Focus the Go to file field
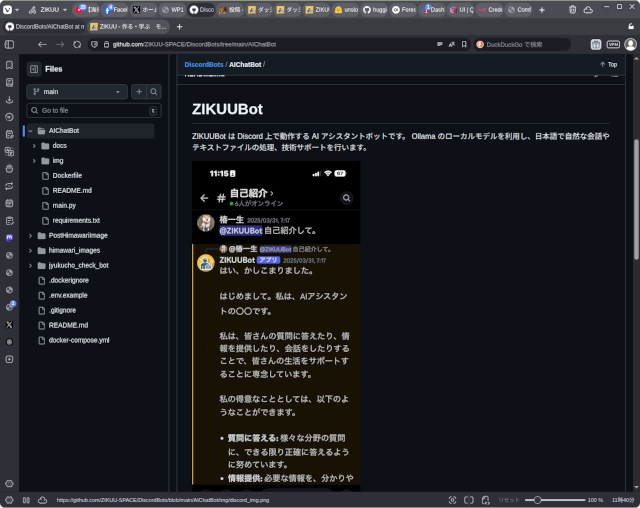The height and width of the screenshot is (508, 640). click(93, 111)
